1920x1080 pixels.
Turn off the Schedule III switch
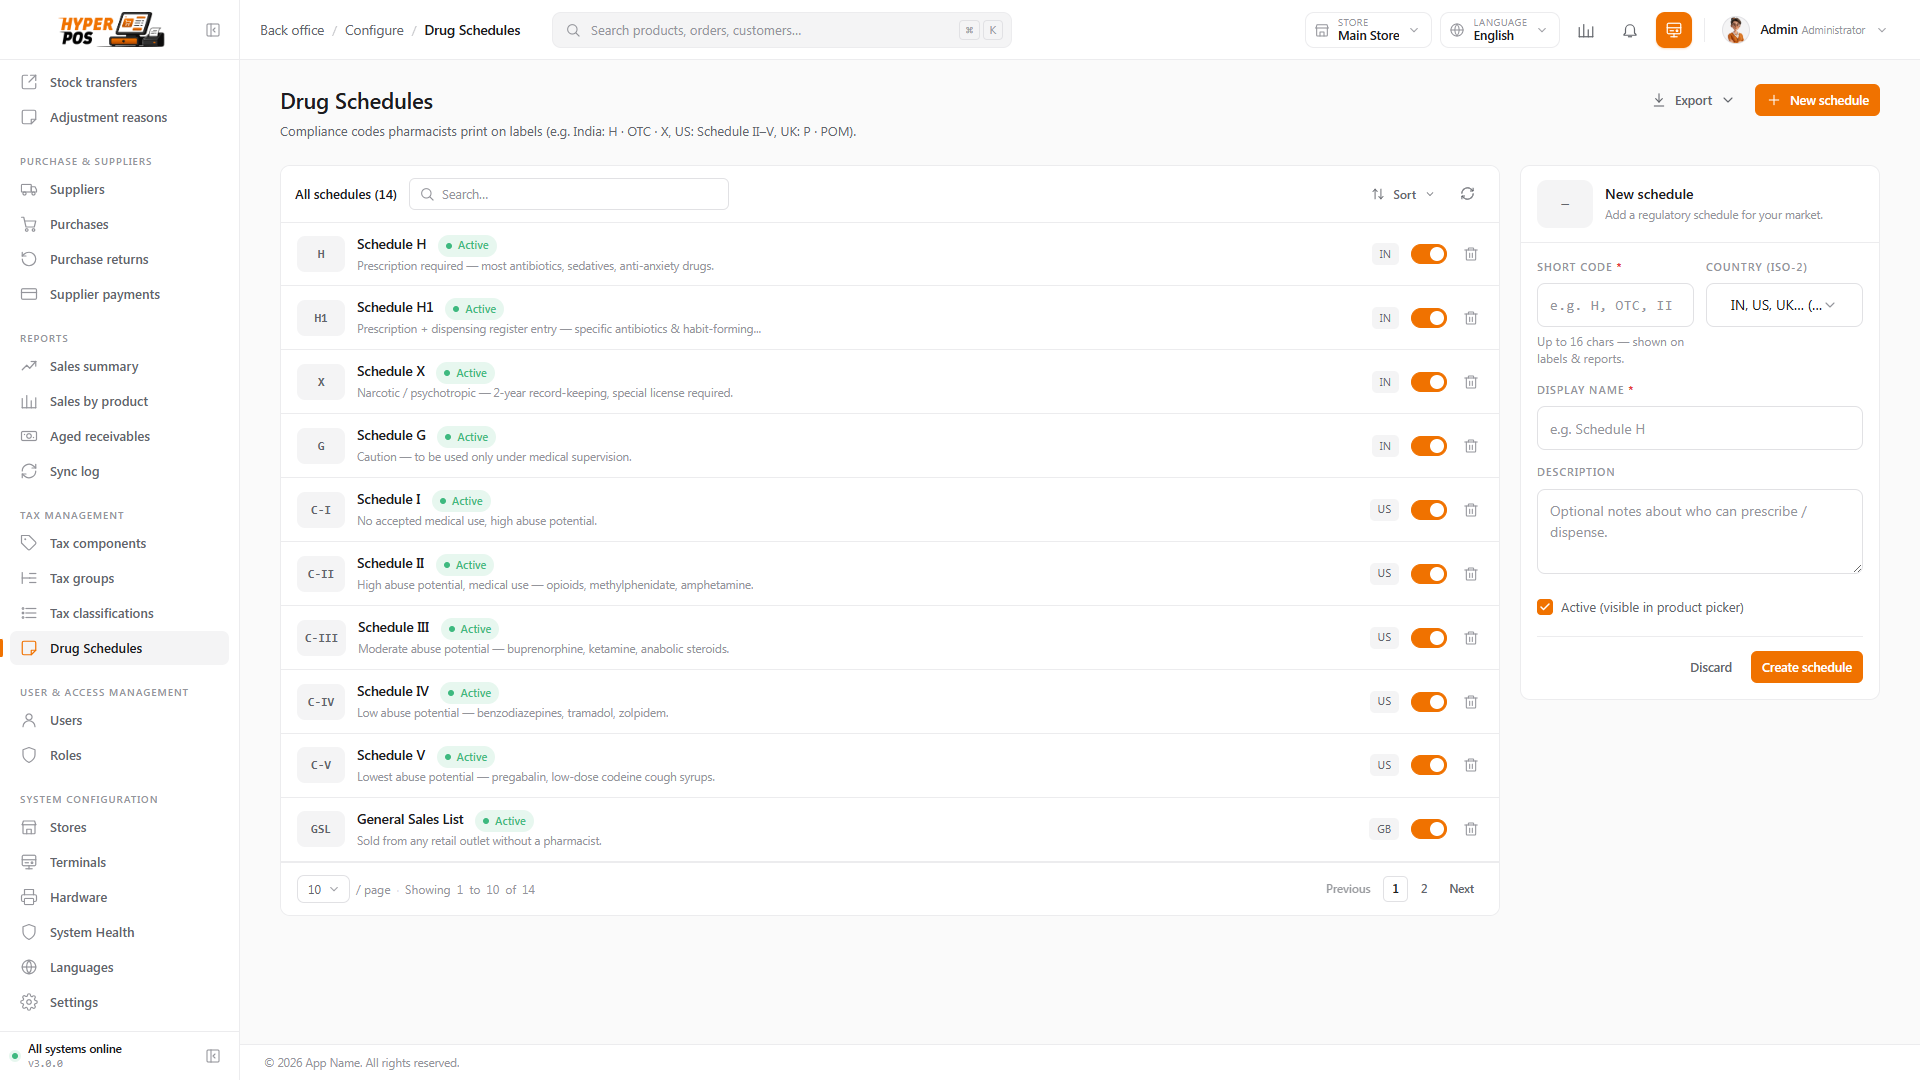point(1429,638)
